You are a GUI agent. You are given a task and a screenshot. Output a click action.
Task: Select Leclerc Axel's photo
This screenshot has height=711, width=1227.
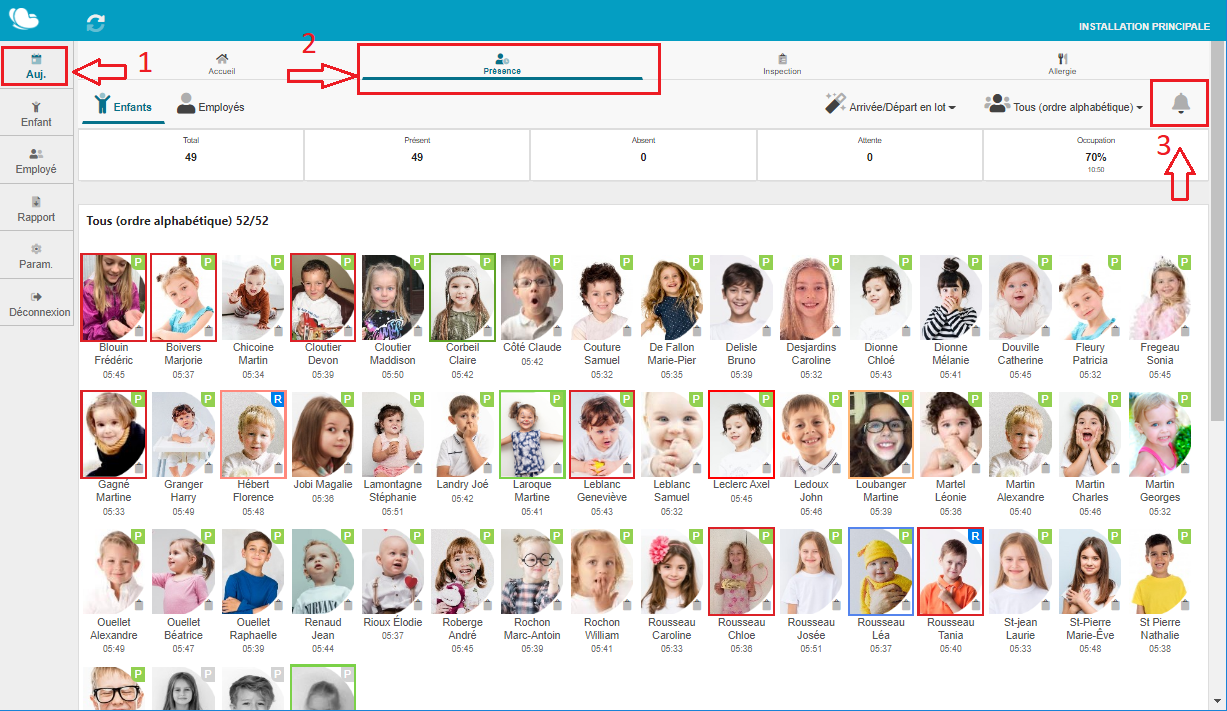click(x=741, y=435)
